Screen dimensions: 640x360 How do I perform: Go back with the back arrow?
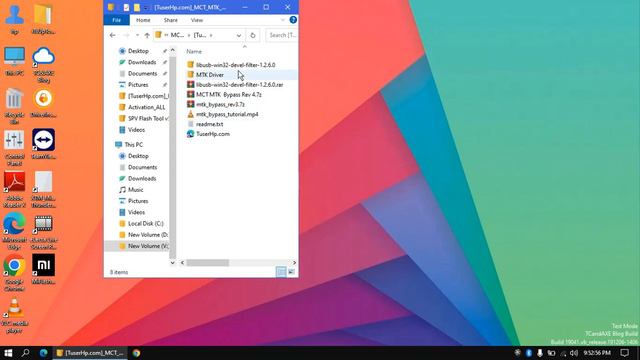[113, 36]
